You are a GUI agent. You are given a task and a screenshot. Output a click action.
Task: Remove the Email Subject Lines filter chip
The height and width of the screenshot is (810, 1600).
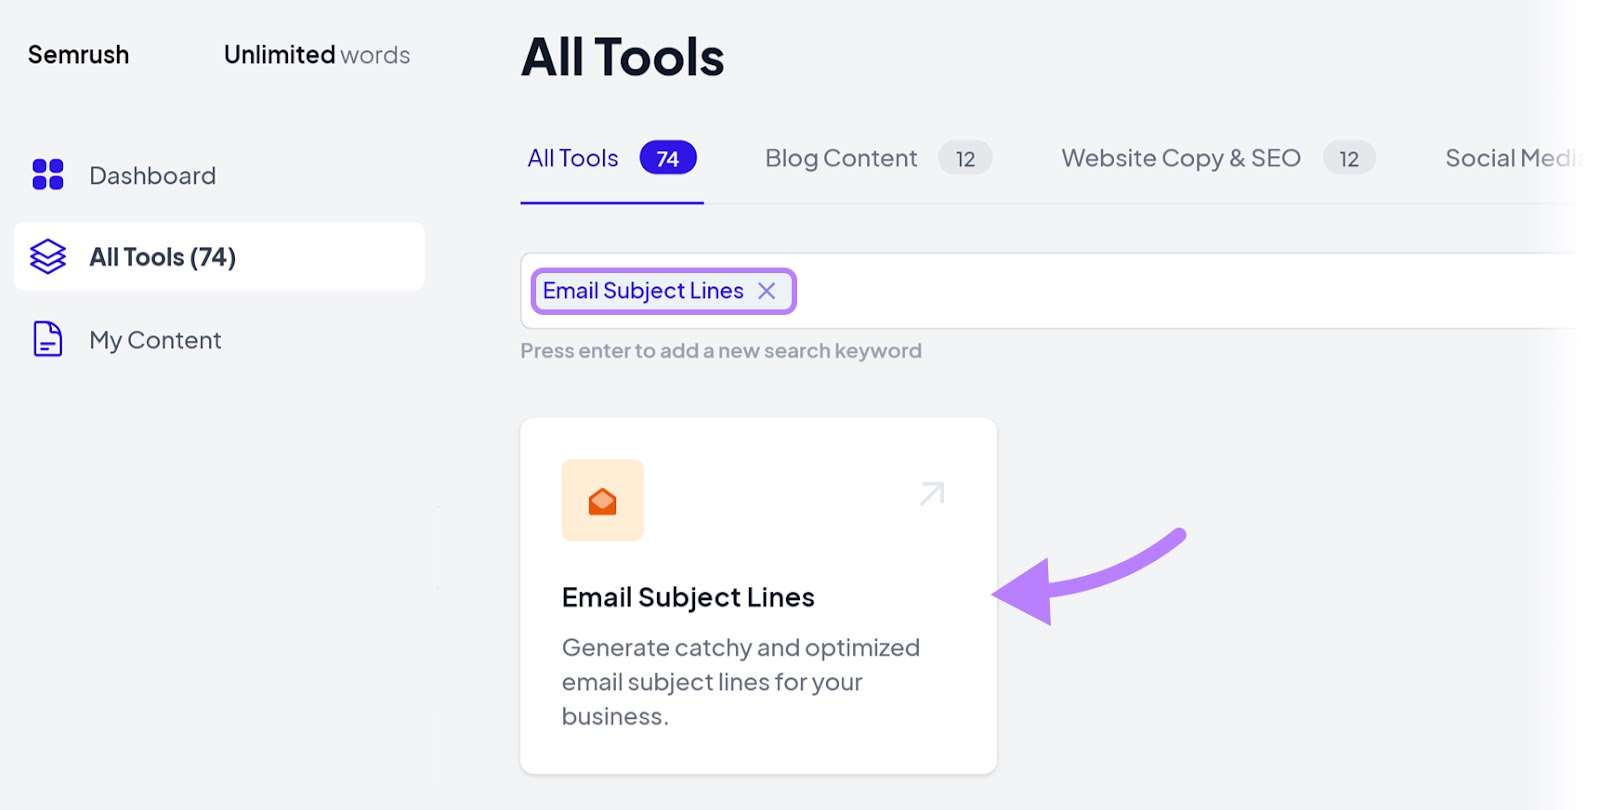[x=767, y=291]
